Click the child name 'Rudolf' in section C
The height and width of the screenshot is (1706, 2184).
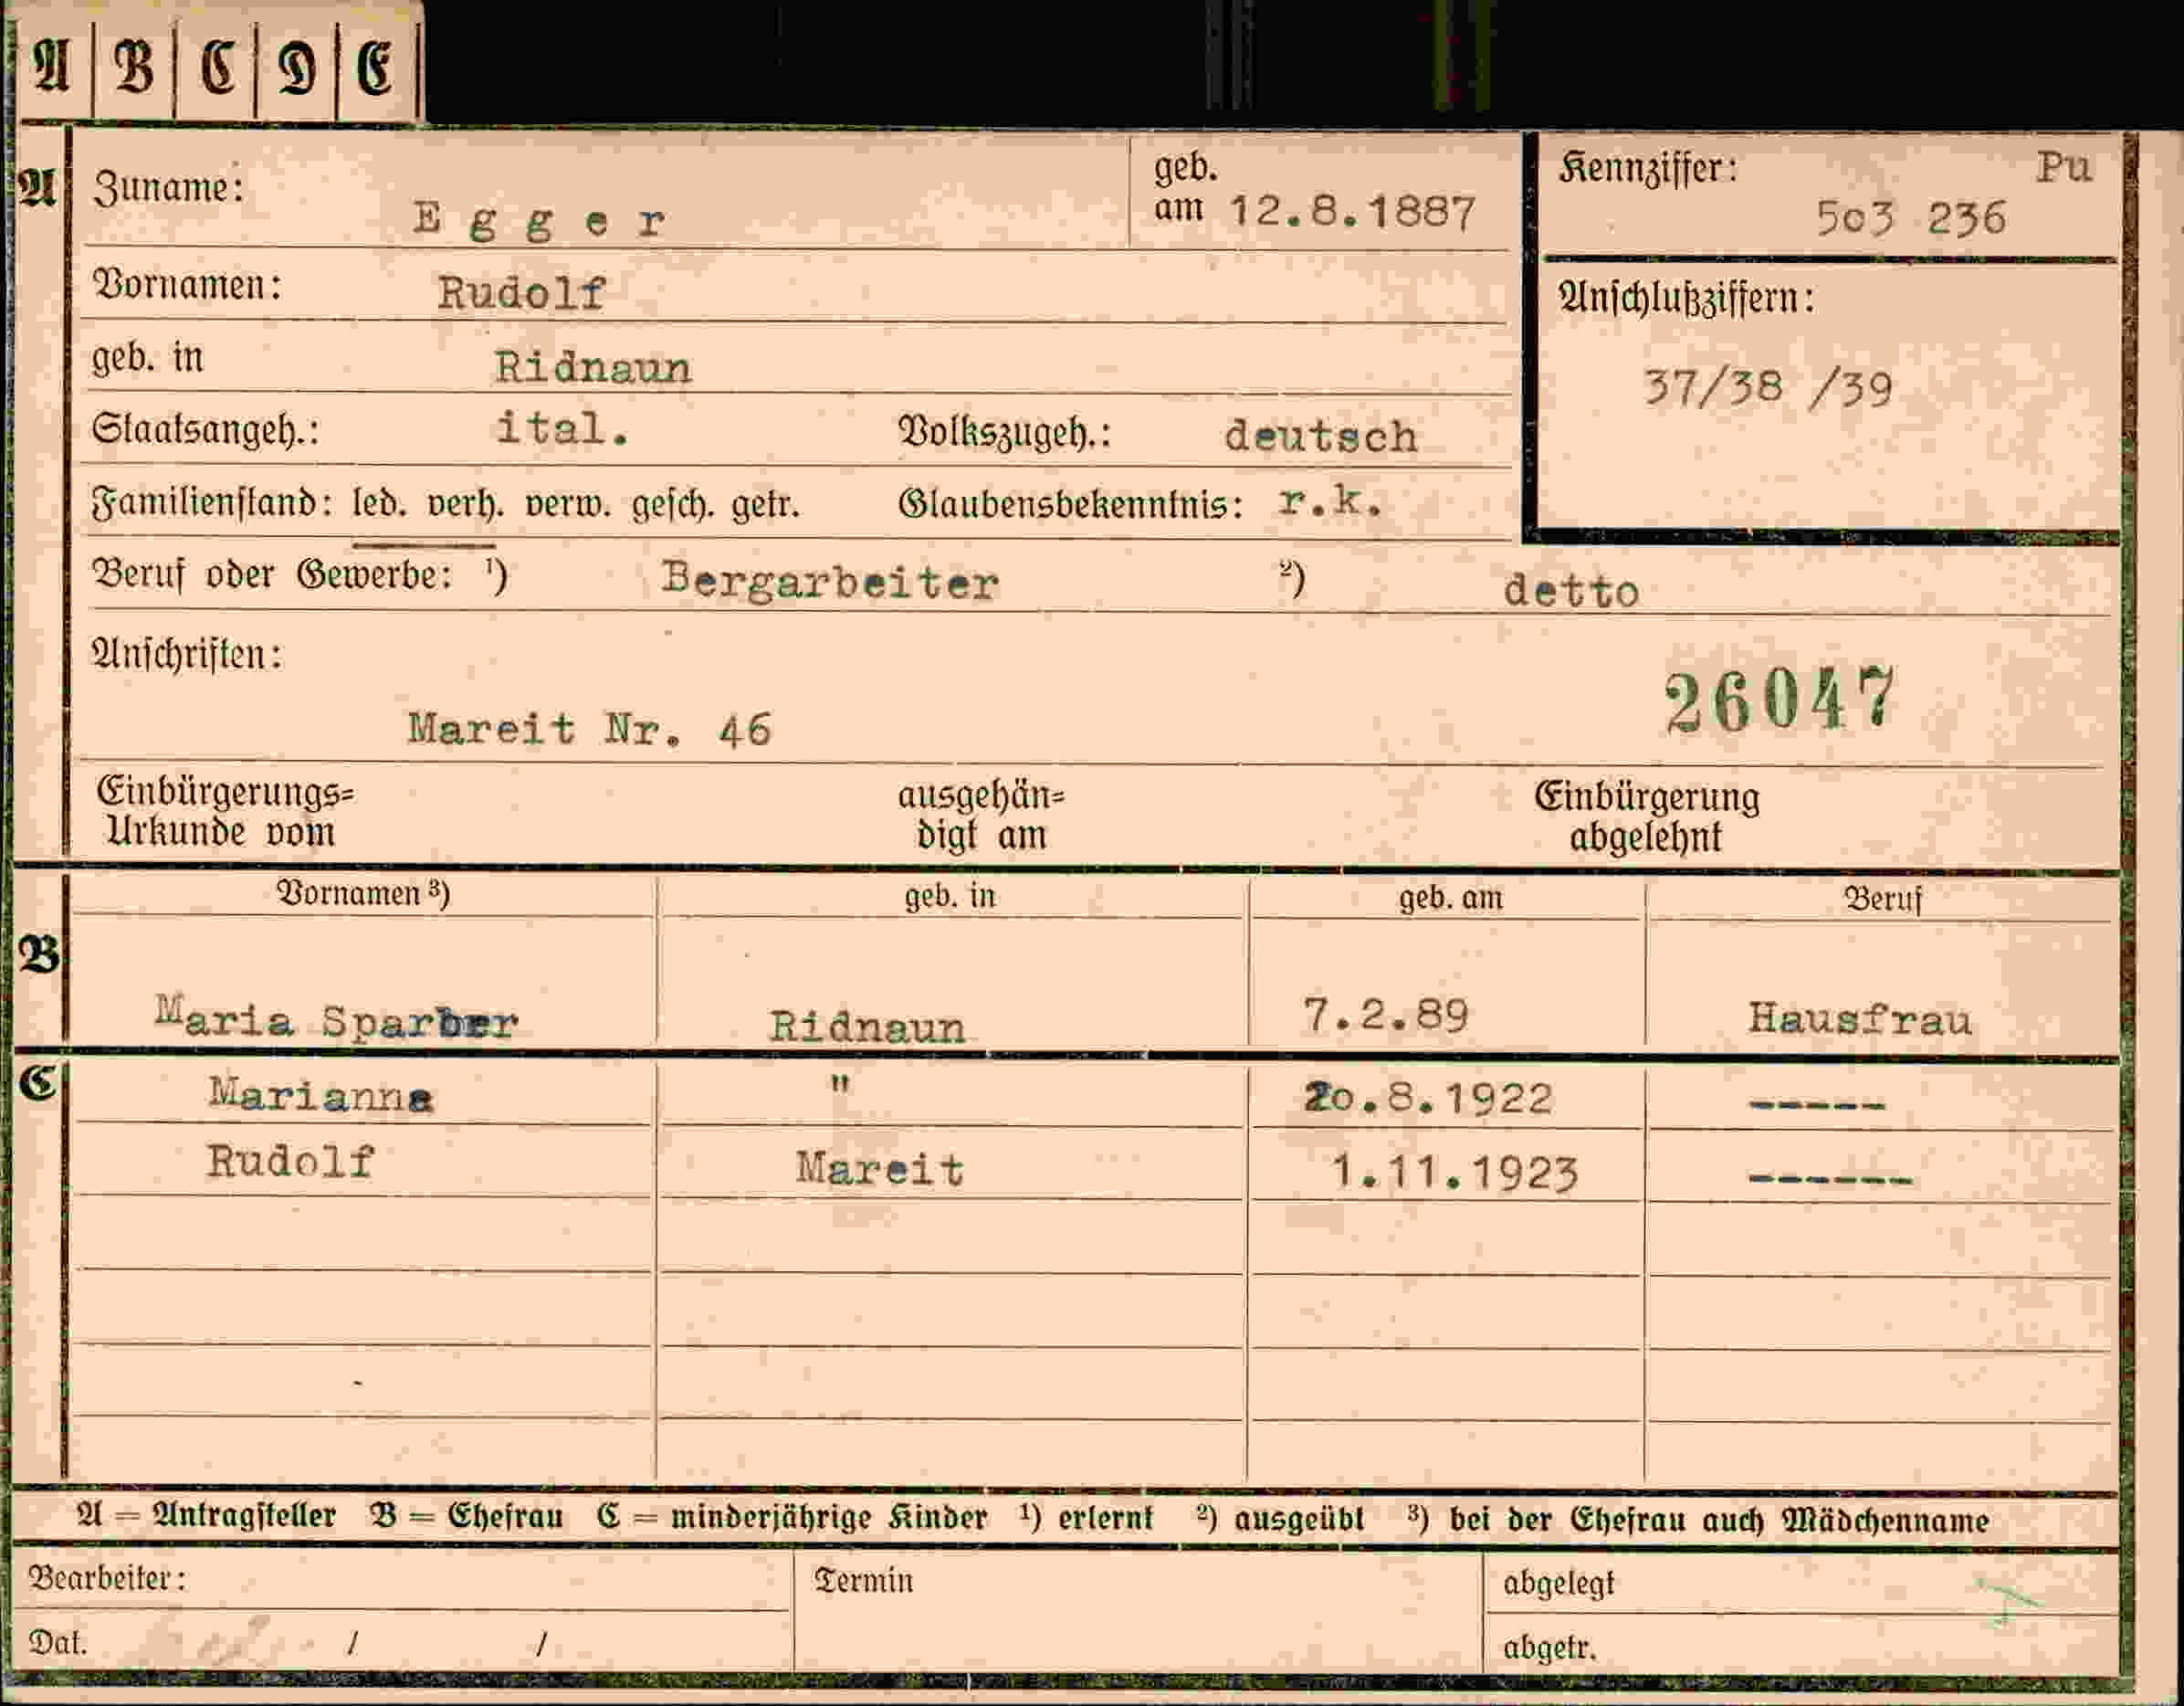(290, 1162)
